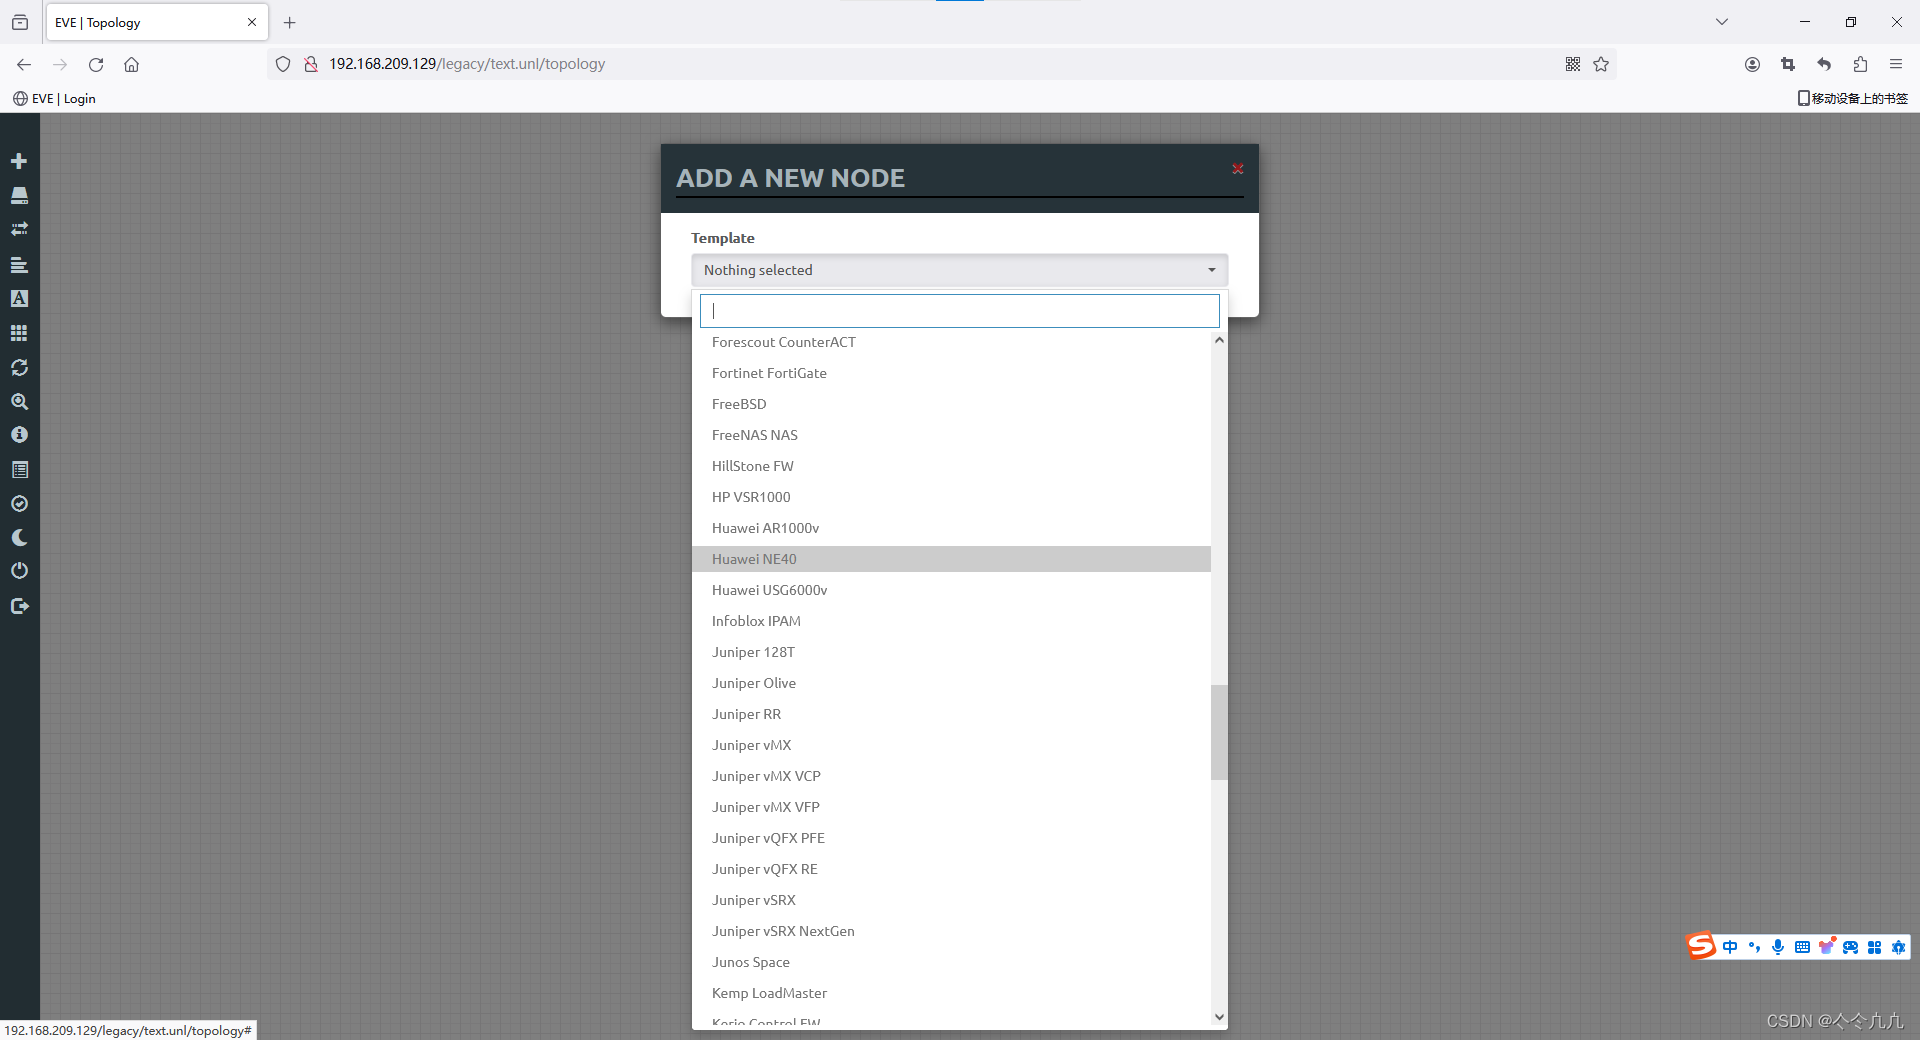Open the More actions grid icon
Viewport: 1920px width, 1040px height.
(19, 333)
